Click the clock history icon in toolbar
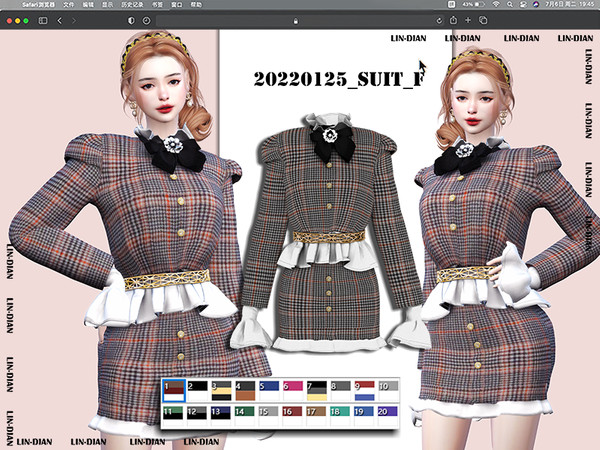600x450 pixels. click(x=146, y=20)
